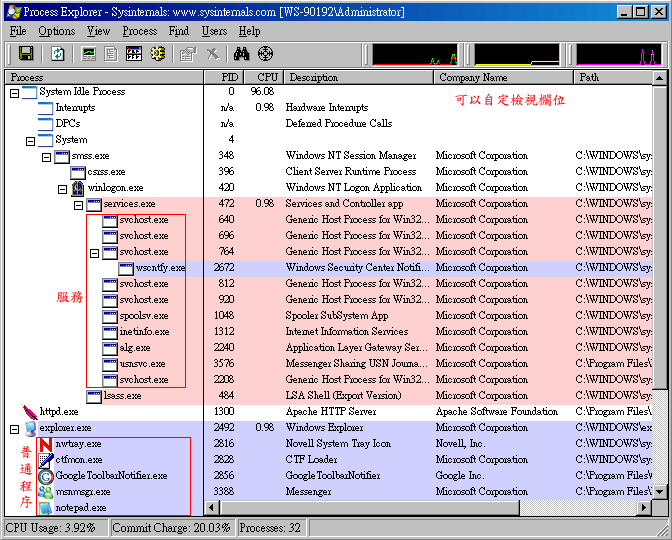
Task: Click the commit charge history graph
Action: (517, 54)
